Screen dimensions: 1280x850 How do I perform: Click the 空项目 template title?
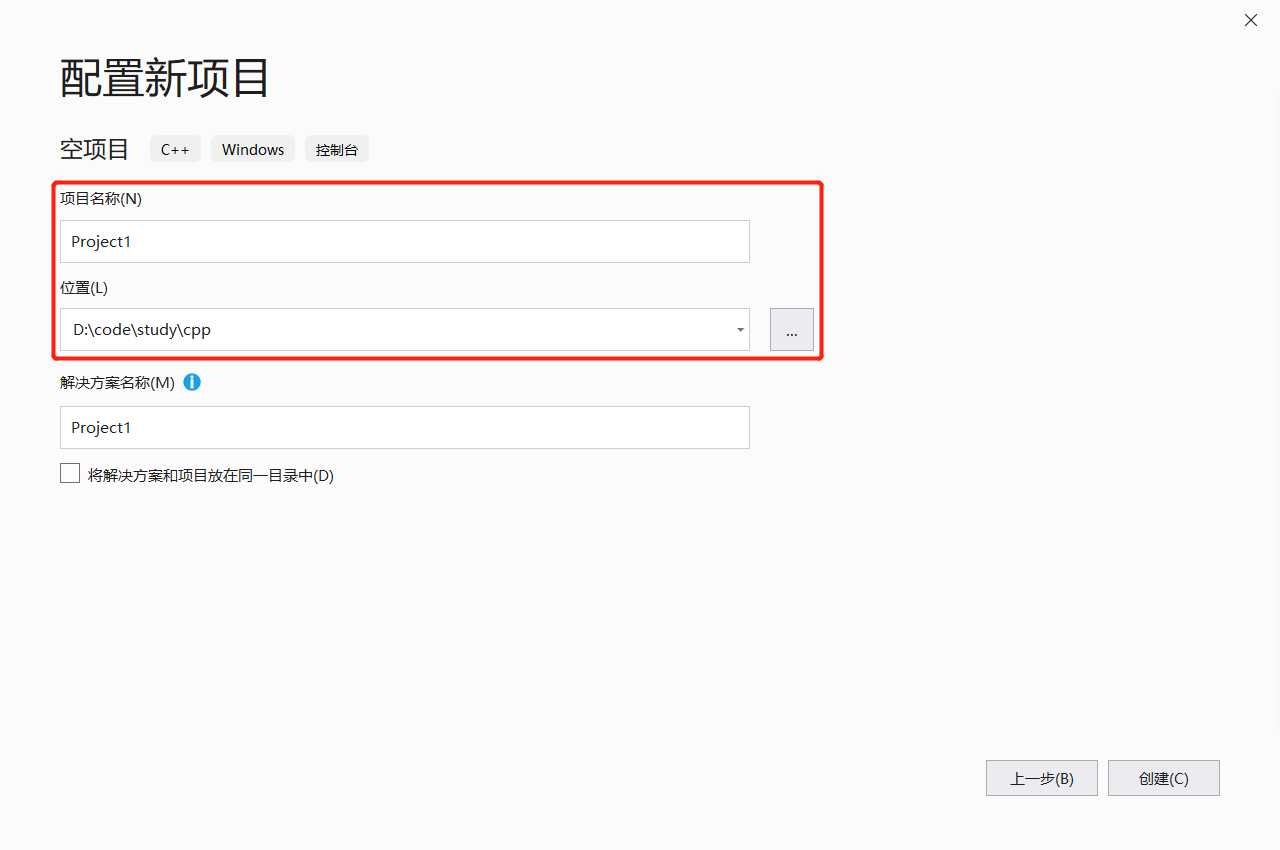pos(95,149)
